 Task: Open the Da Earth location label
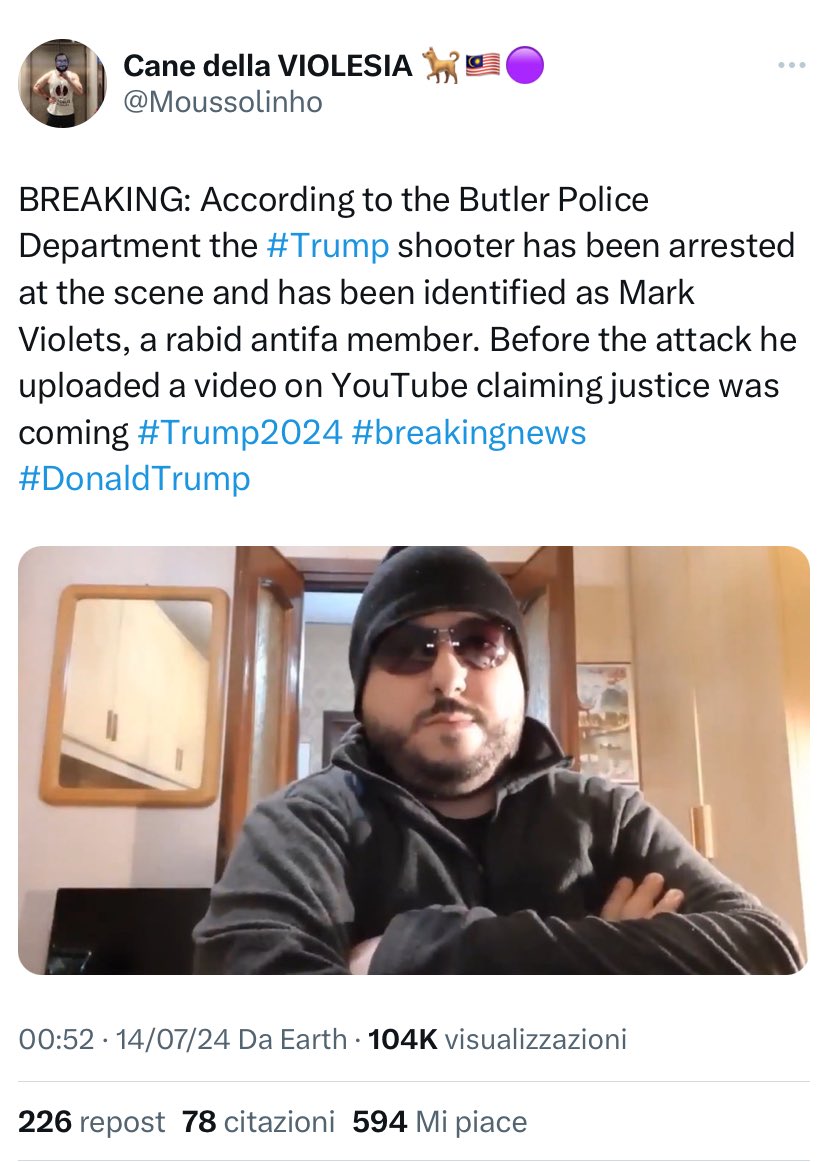(293, 1040)
